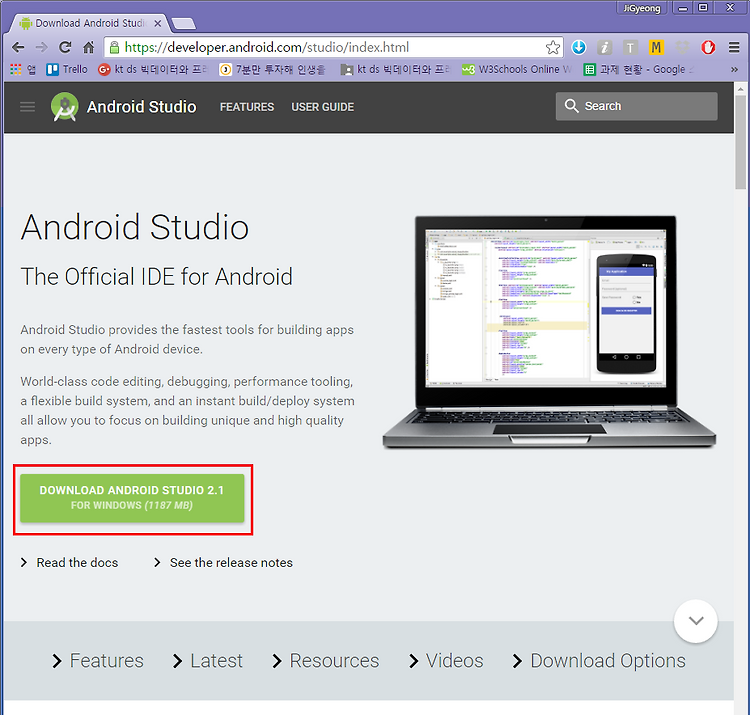The width and height of the screenshot is (750, 715).
Task: Open the 과제 현황 Google Sheets bookmark
Action: pos(639,69)
